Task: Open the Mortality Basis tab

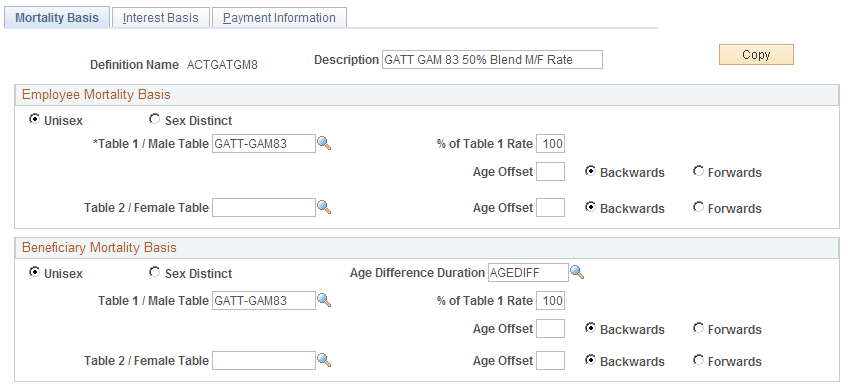Action: [x=57, y=17]
